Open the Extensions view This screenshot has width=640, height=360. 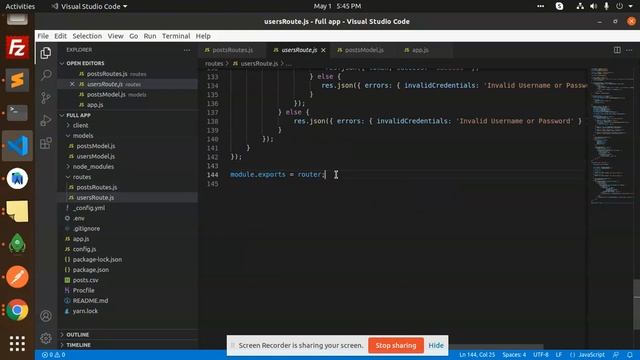[x=46, y=143]
